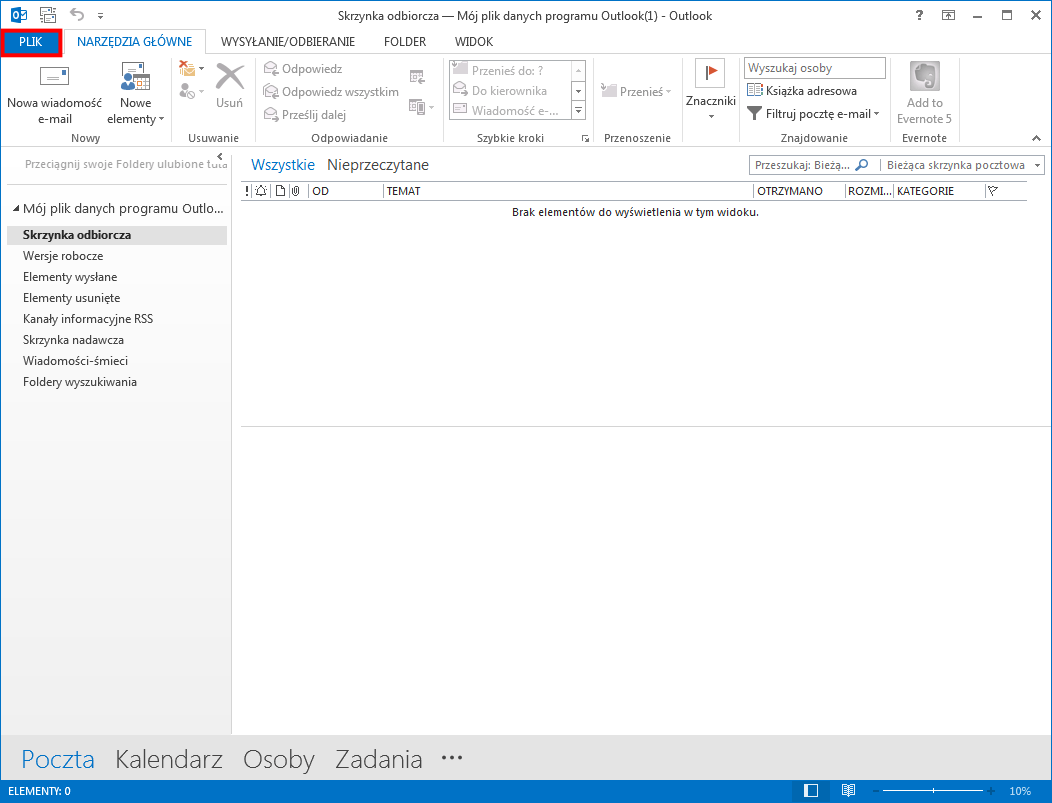Create a Nowa wiadomość e-mail

pos(54,94)
